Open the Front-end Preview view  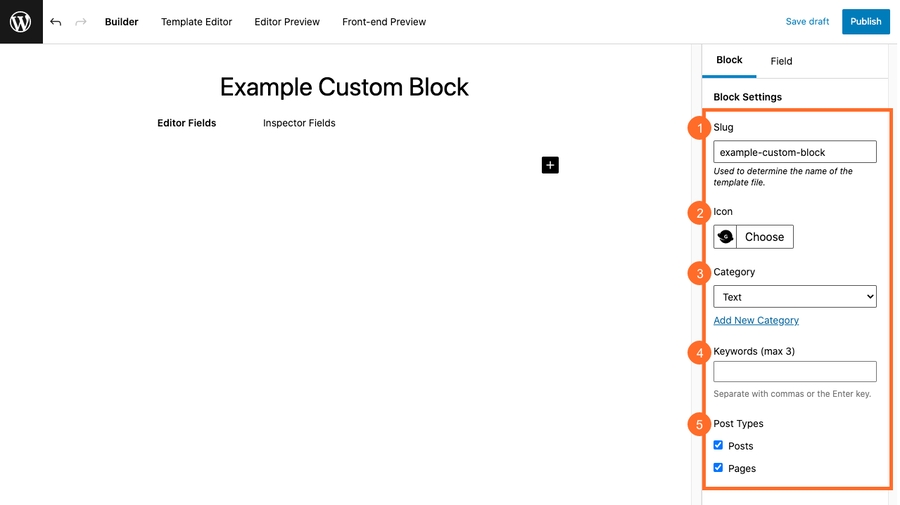(x=384, y=22)
